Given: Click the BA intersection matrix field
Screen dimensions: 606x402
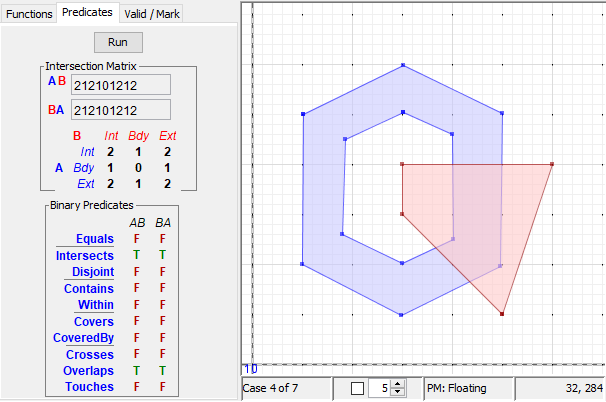Looking at the screenshot, I should click(x=121, y=110).
